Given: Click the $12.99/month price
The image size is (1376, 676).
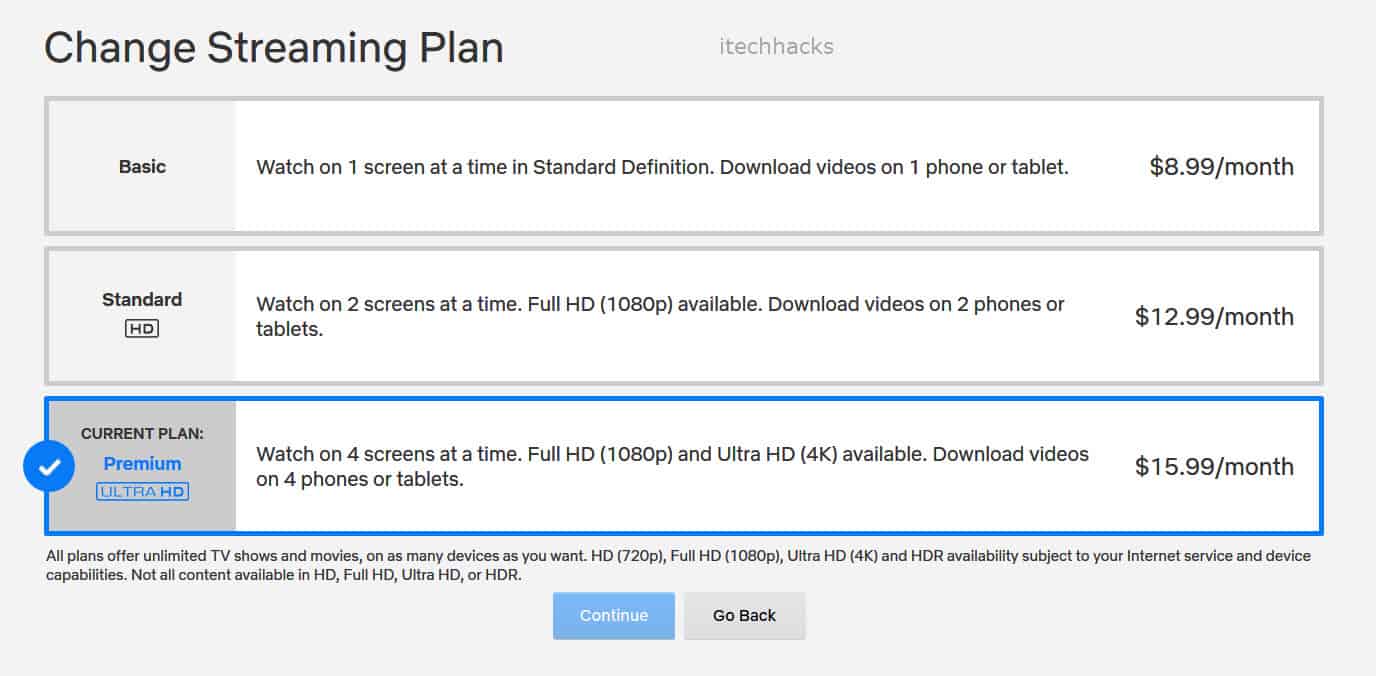Looking at the screenshot, I should point(1214,317).
